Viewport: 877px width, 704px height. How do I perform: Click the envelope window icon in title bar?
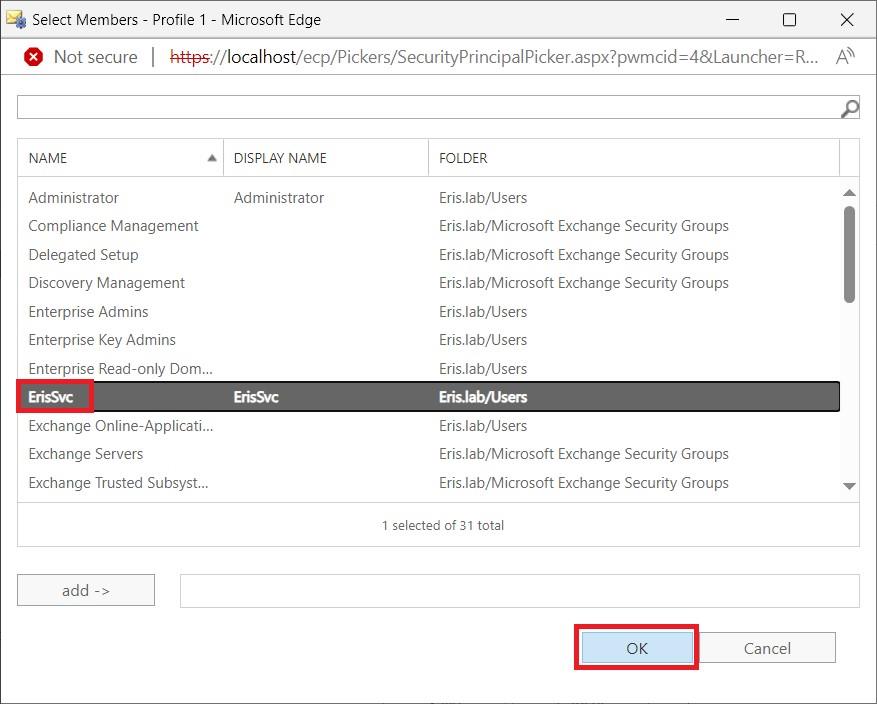pos(16,19)
